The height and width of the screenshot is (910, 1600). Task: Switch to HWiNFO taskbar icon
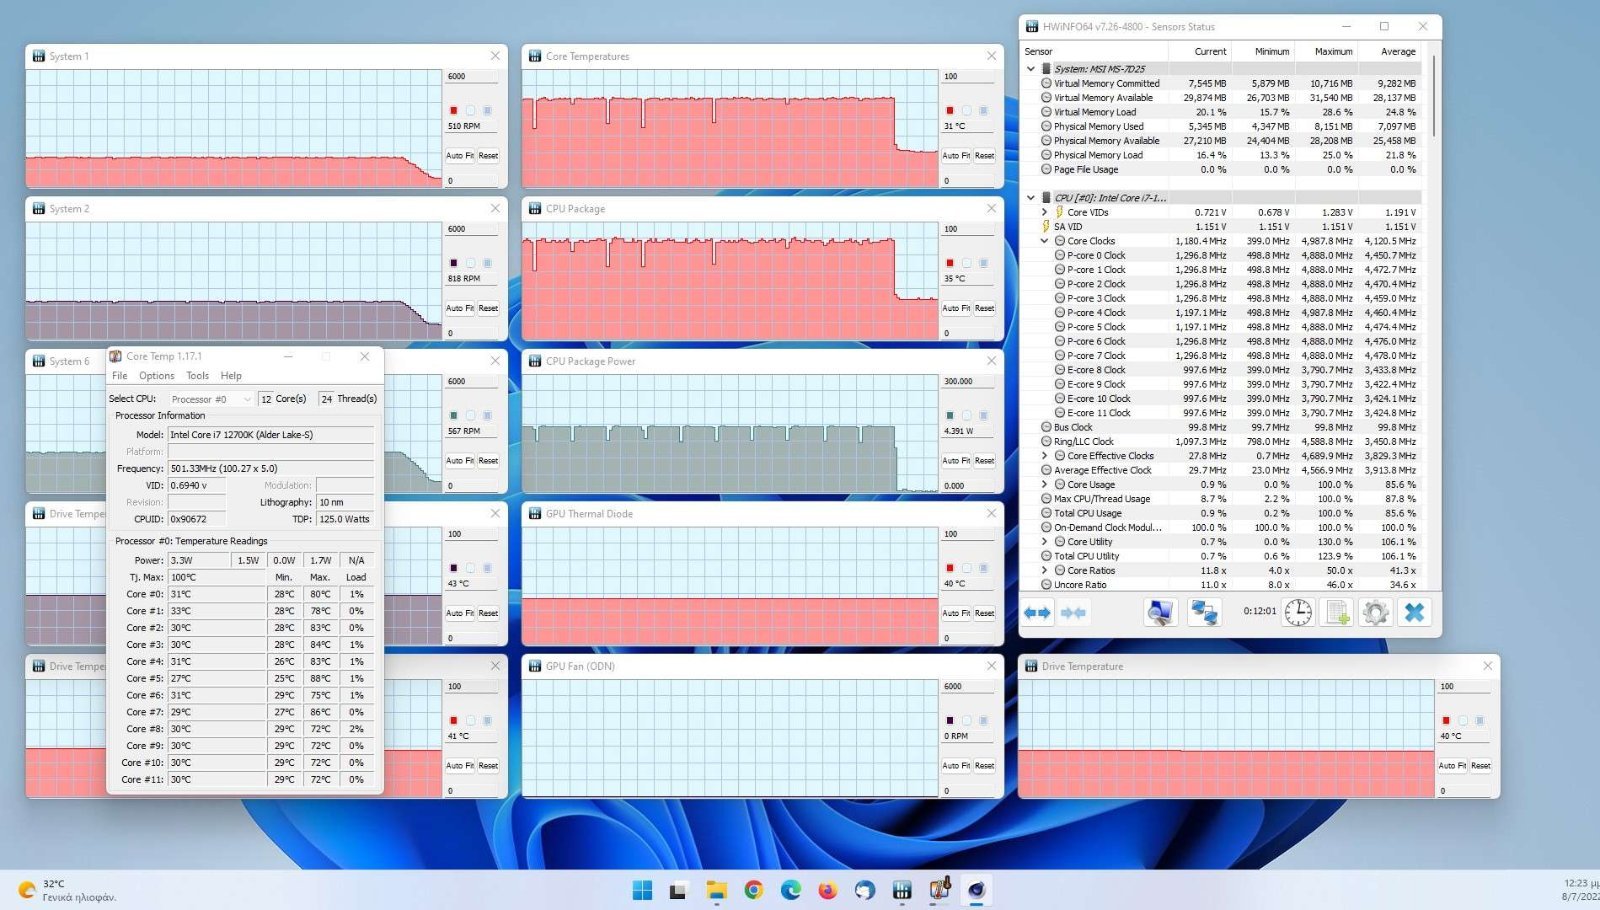901,890
